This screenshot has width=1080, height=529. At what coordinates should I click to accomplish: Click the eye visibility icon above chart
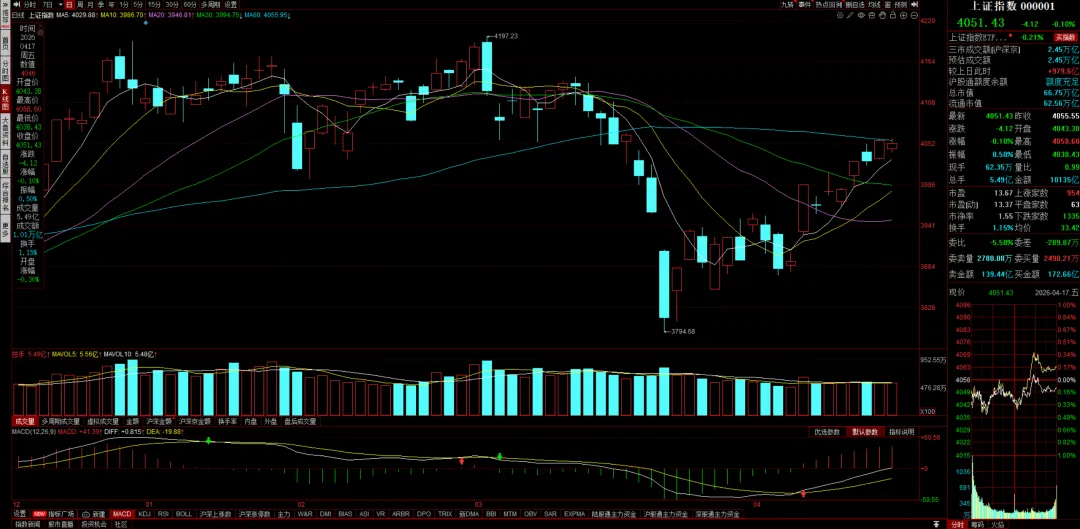tap(861, 15)
